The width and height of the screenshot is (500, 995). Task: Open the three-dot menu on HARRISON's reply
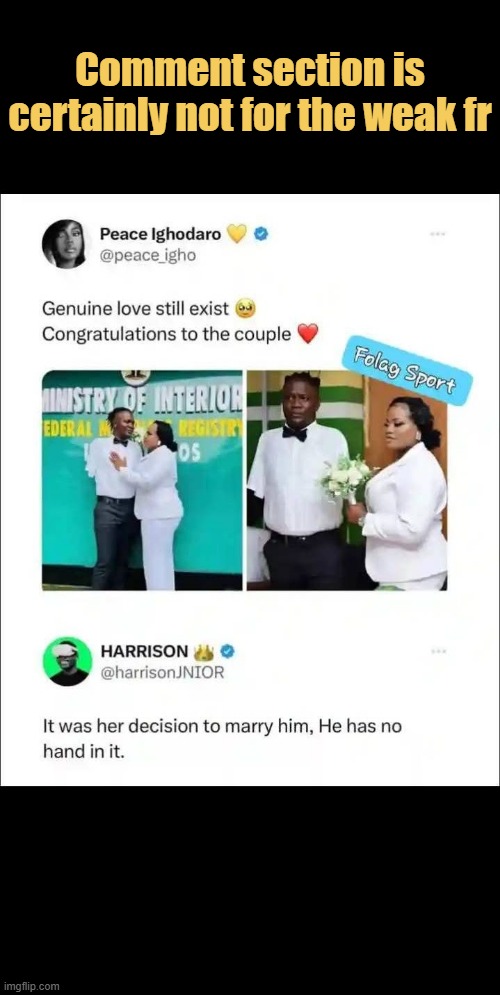(438, 651)
